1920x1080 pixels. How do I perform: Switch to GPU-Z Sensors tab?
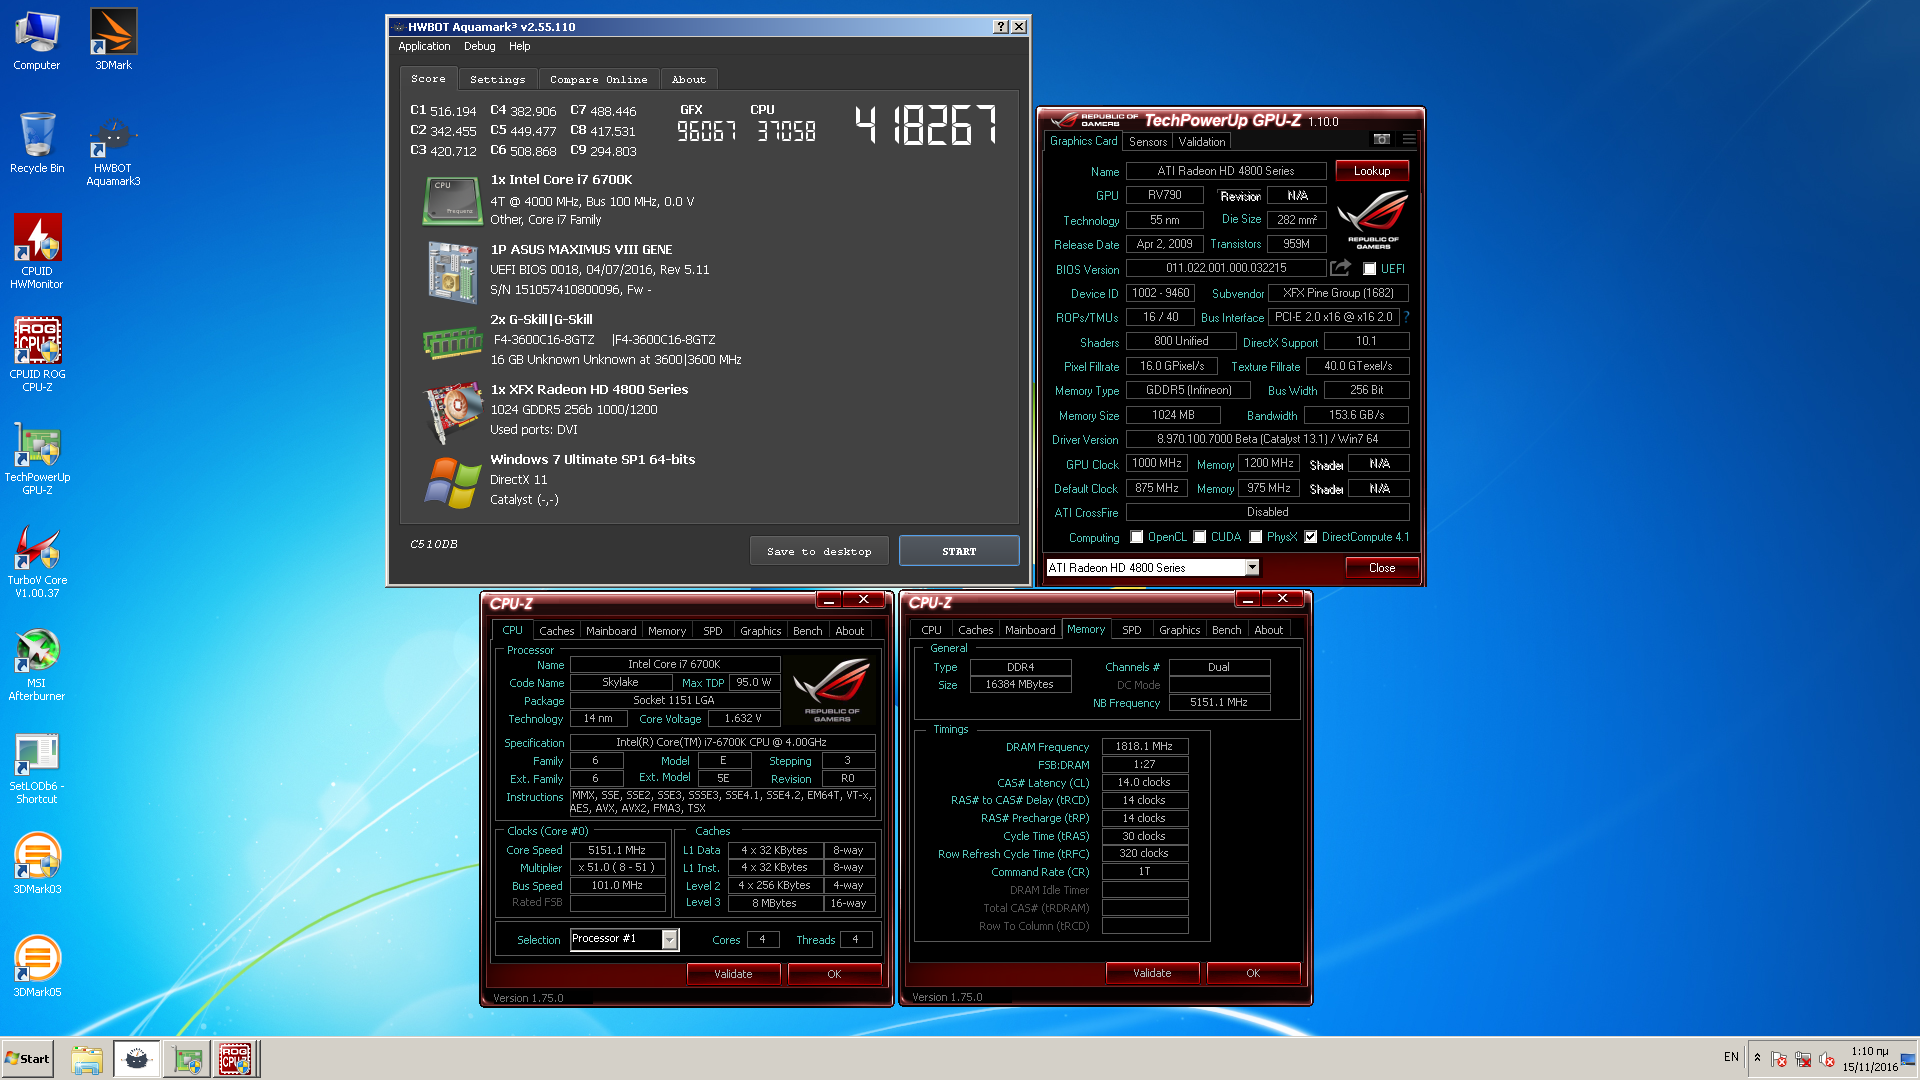point(1148,142)
